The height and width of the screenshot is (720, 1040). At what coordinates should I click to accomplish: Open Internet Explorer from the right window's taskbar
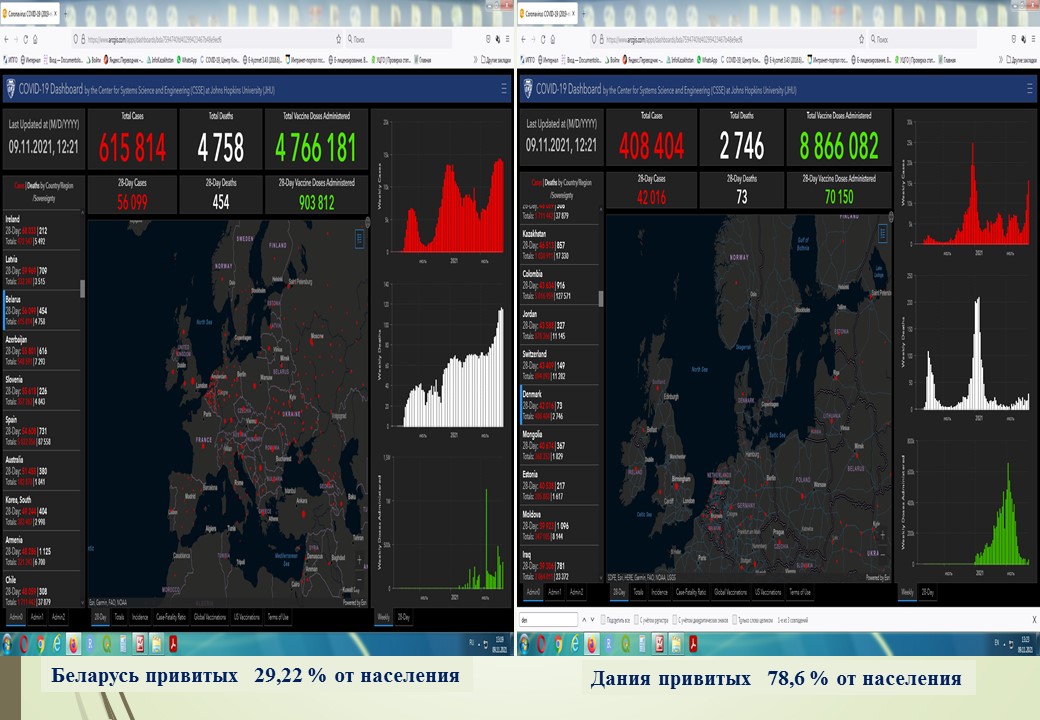click(574, 643)
